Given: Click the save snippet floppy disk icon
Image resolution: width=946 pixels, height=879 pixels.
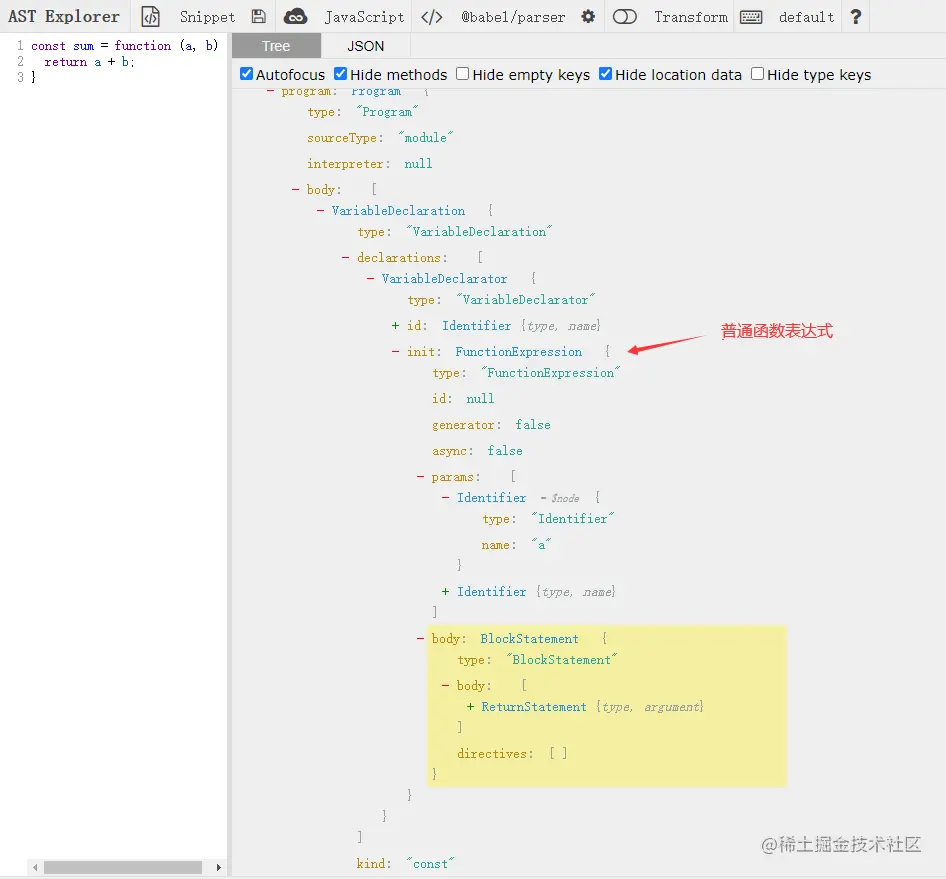Looking at the screenshot, I should pyautogui.click(x=258, y=16).
